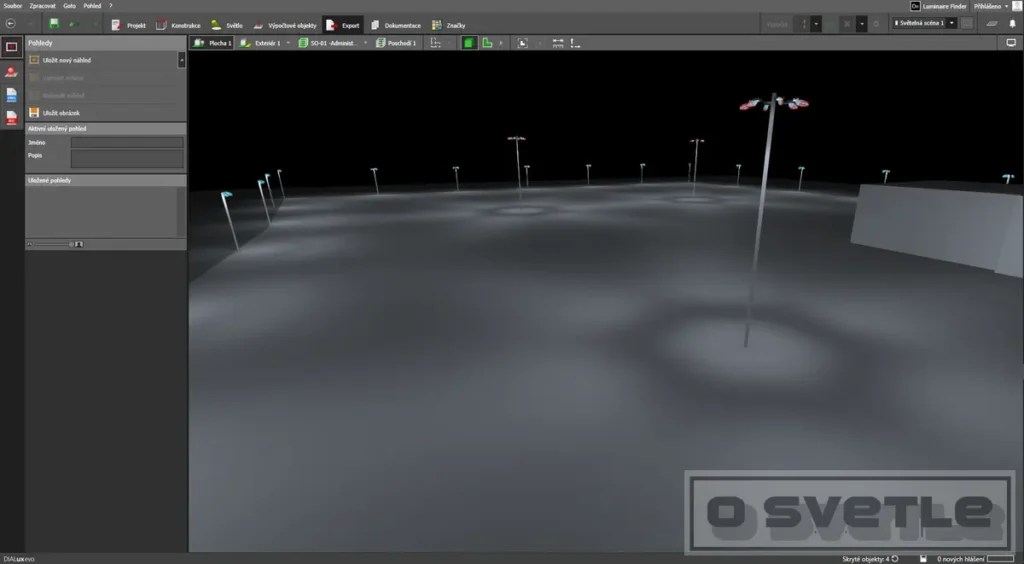
Task: Select the SO-01 Administ. building view
Action: click(328, 43)
